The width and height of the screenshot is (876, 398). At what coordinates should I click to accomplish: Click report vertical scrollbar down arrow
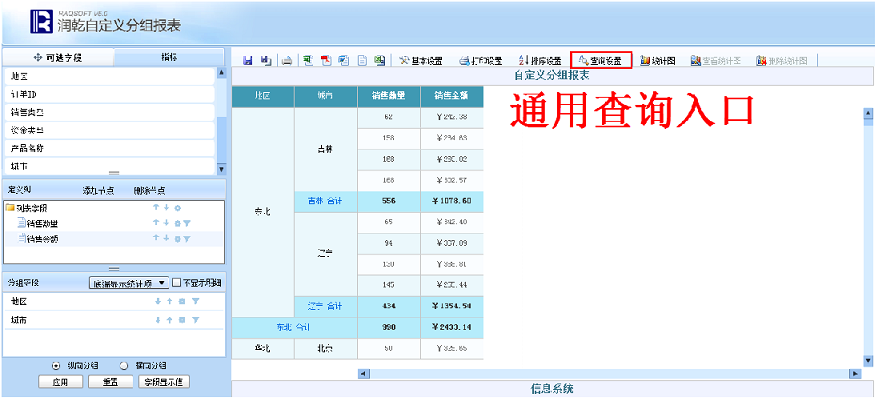click(x=868, y=361)
